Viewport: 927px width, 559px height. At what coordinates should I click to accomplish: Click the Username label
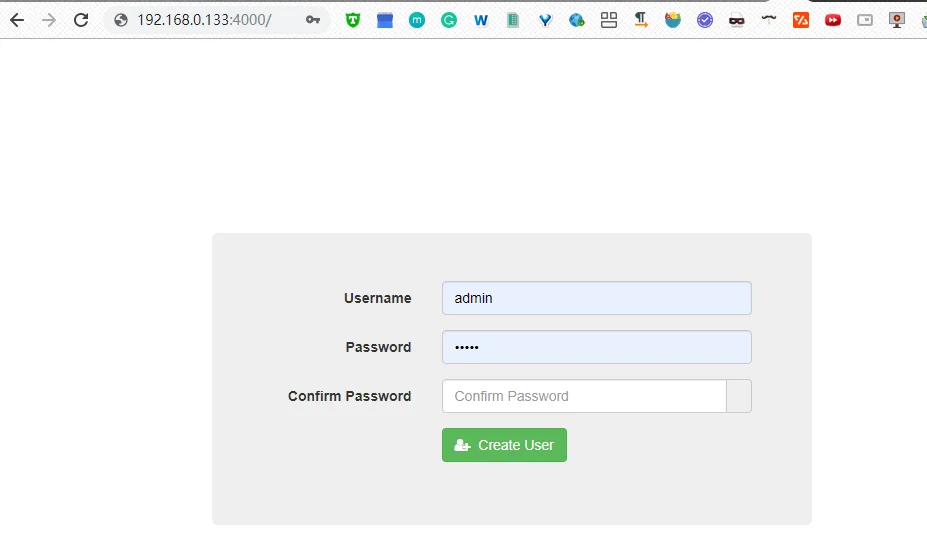[378, 298]
